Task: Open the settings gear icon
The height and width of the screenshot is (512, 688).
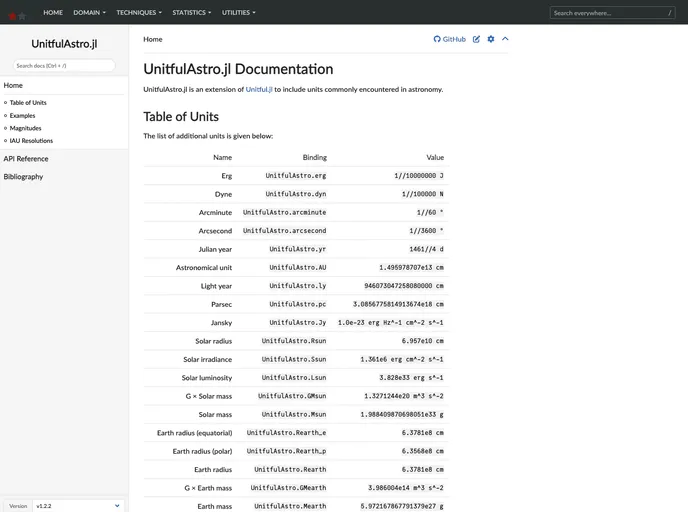Action: point(491,39)
